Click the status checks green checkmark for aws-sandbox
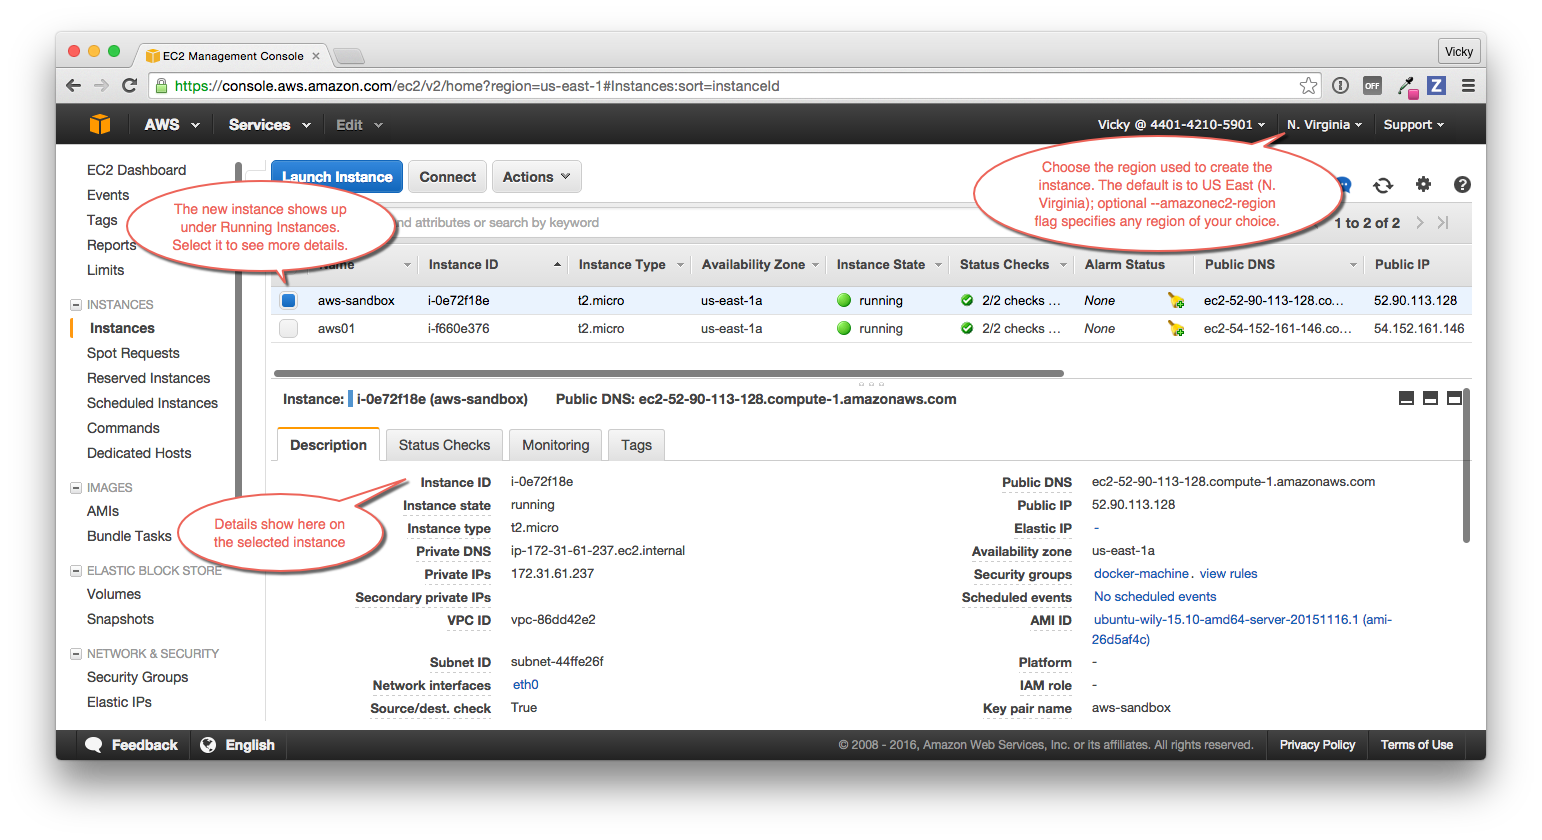Image resolution: width=1542 pixels, height=840 pixels. coord(967,299)
